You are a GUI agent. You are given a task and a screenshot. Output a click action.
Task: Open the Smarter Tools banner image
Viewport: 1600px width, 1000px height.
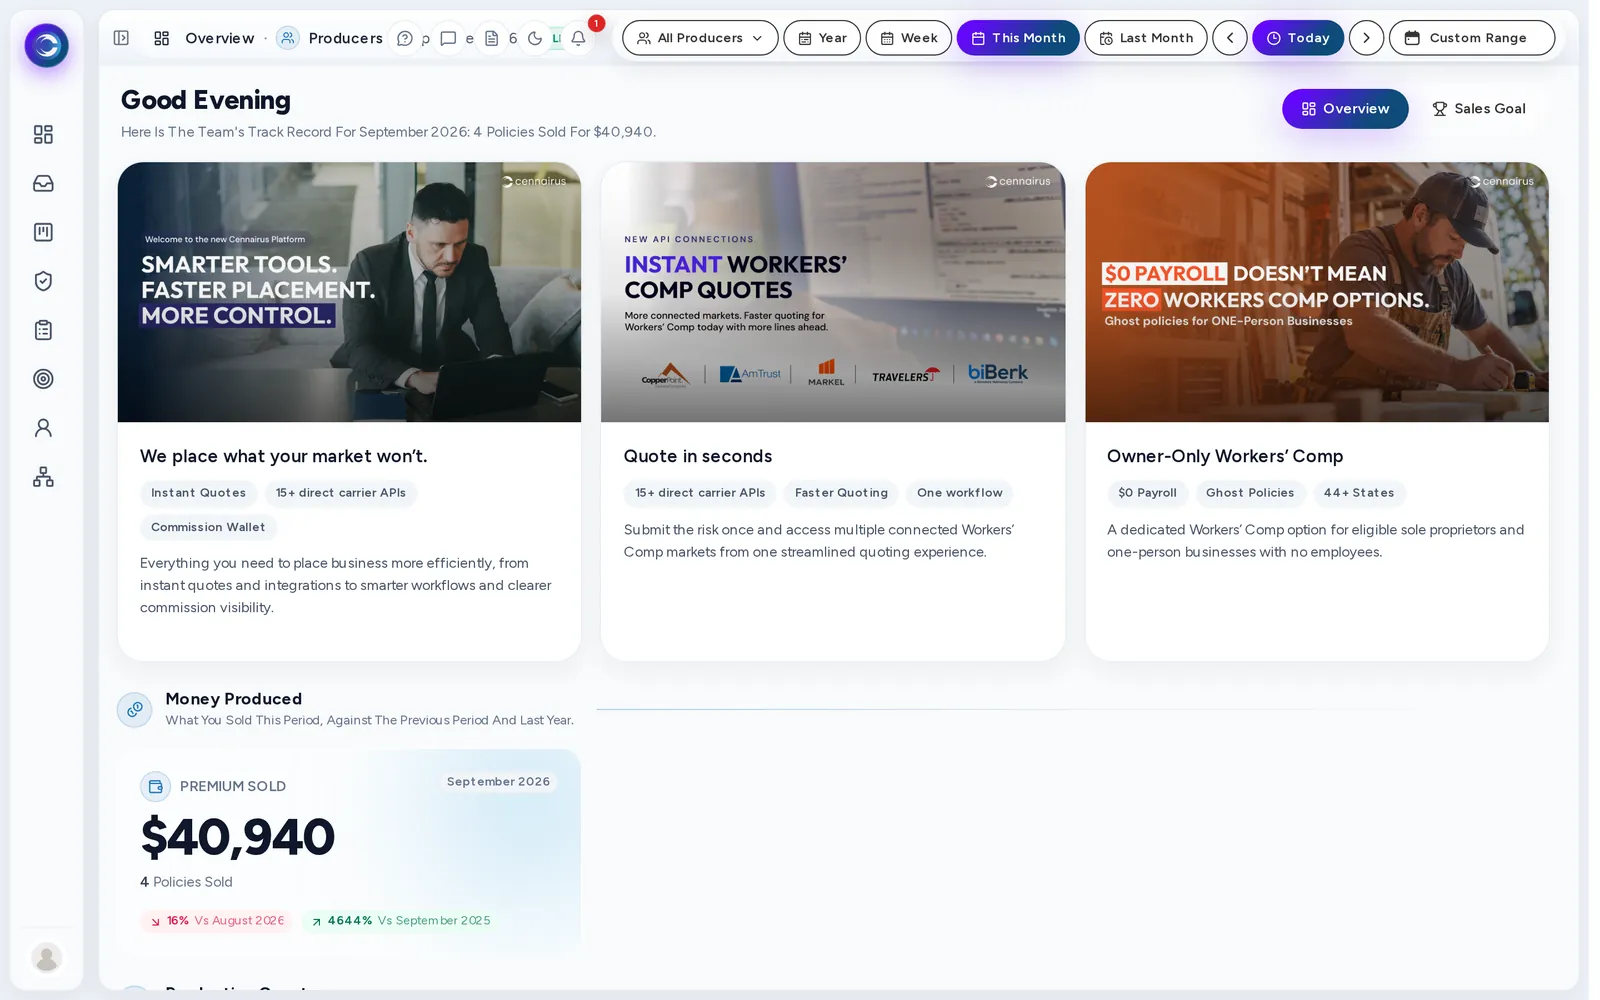point(349,292)
